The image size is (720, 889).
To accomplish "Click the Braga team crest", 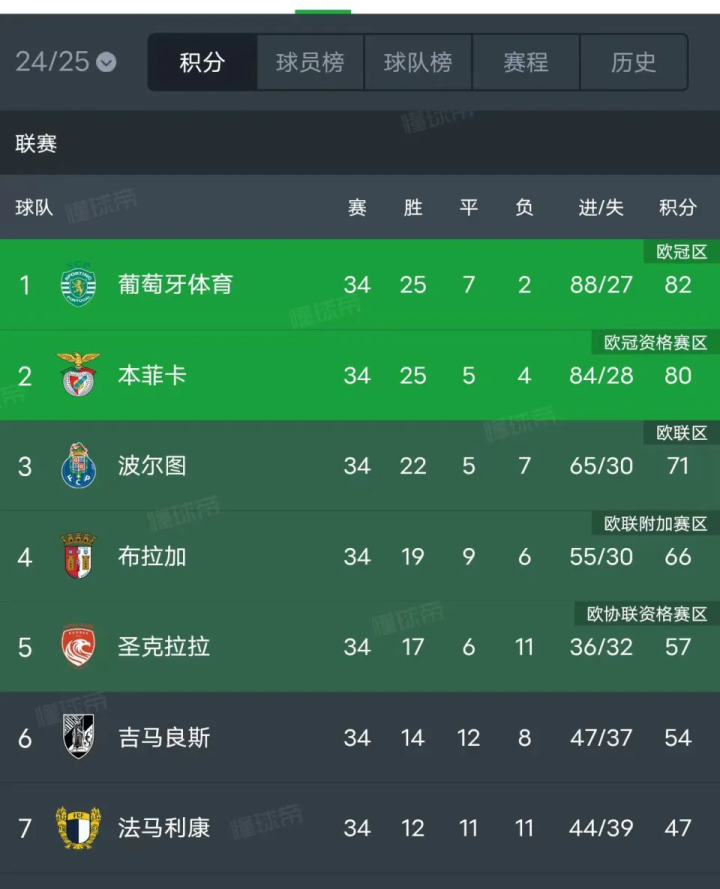I will point(78,557).
